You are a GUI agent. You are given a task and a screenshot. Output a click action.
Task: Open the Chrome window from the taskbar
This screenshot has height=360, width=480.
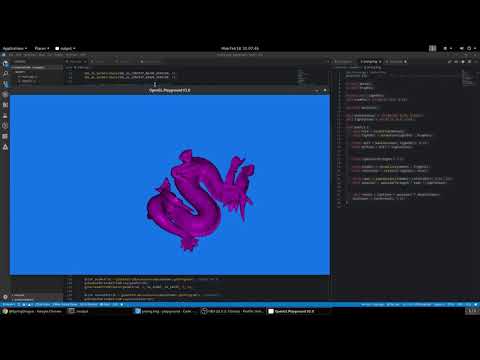click(x=32, y=311)
